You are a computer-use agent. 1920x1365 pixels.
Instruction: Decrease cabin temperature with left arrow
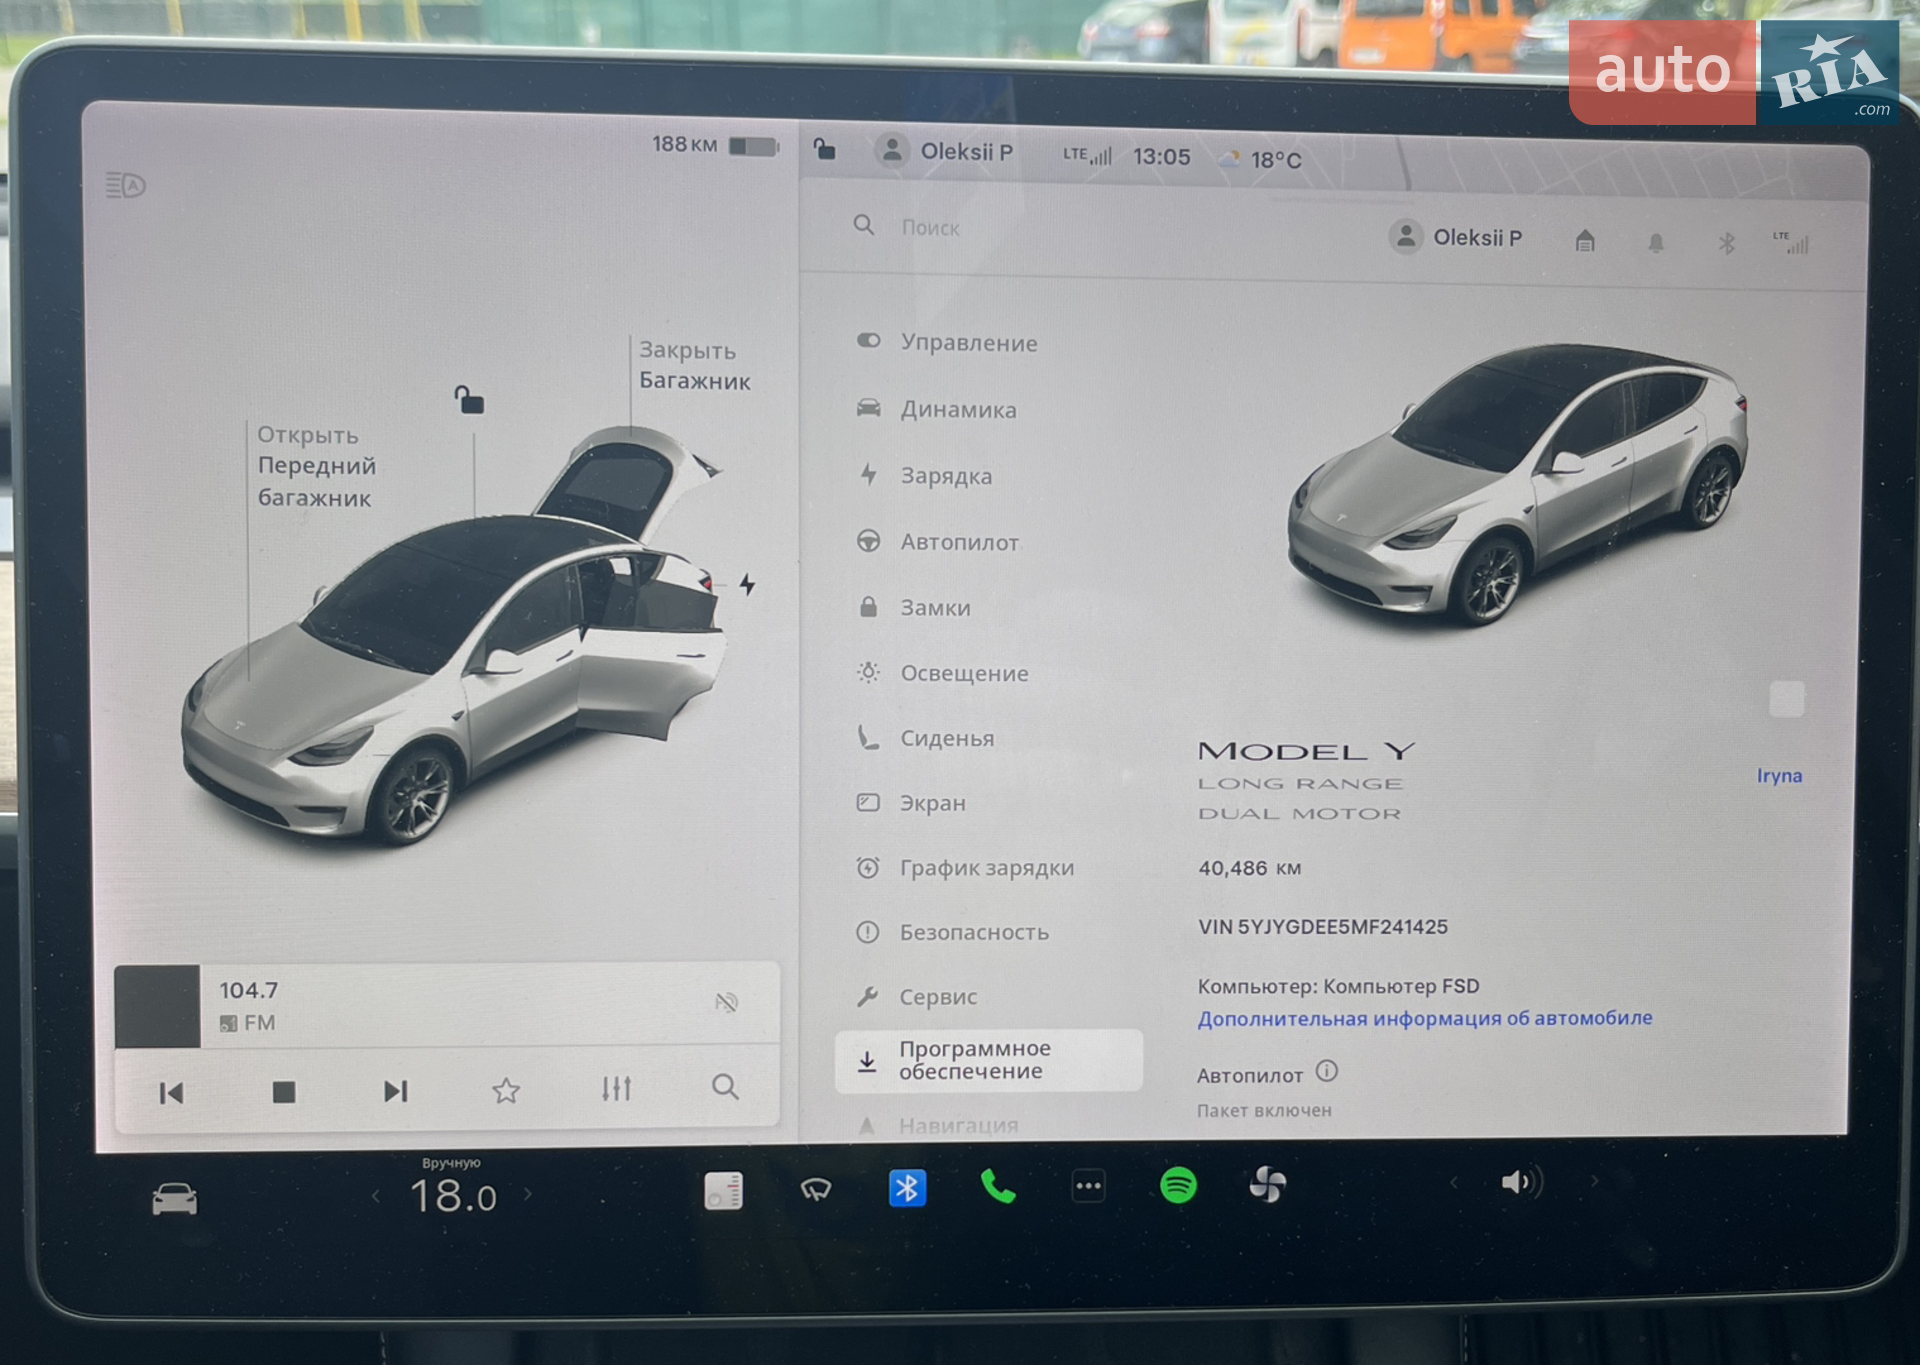pos(376,1195)
